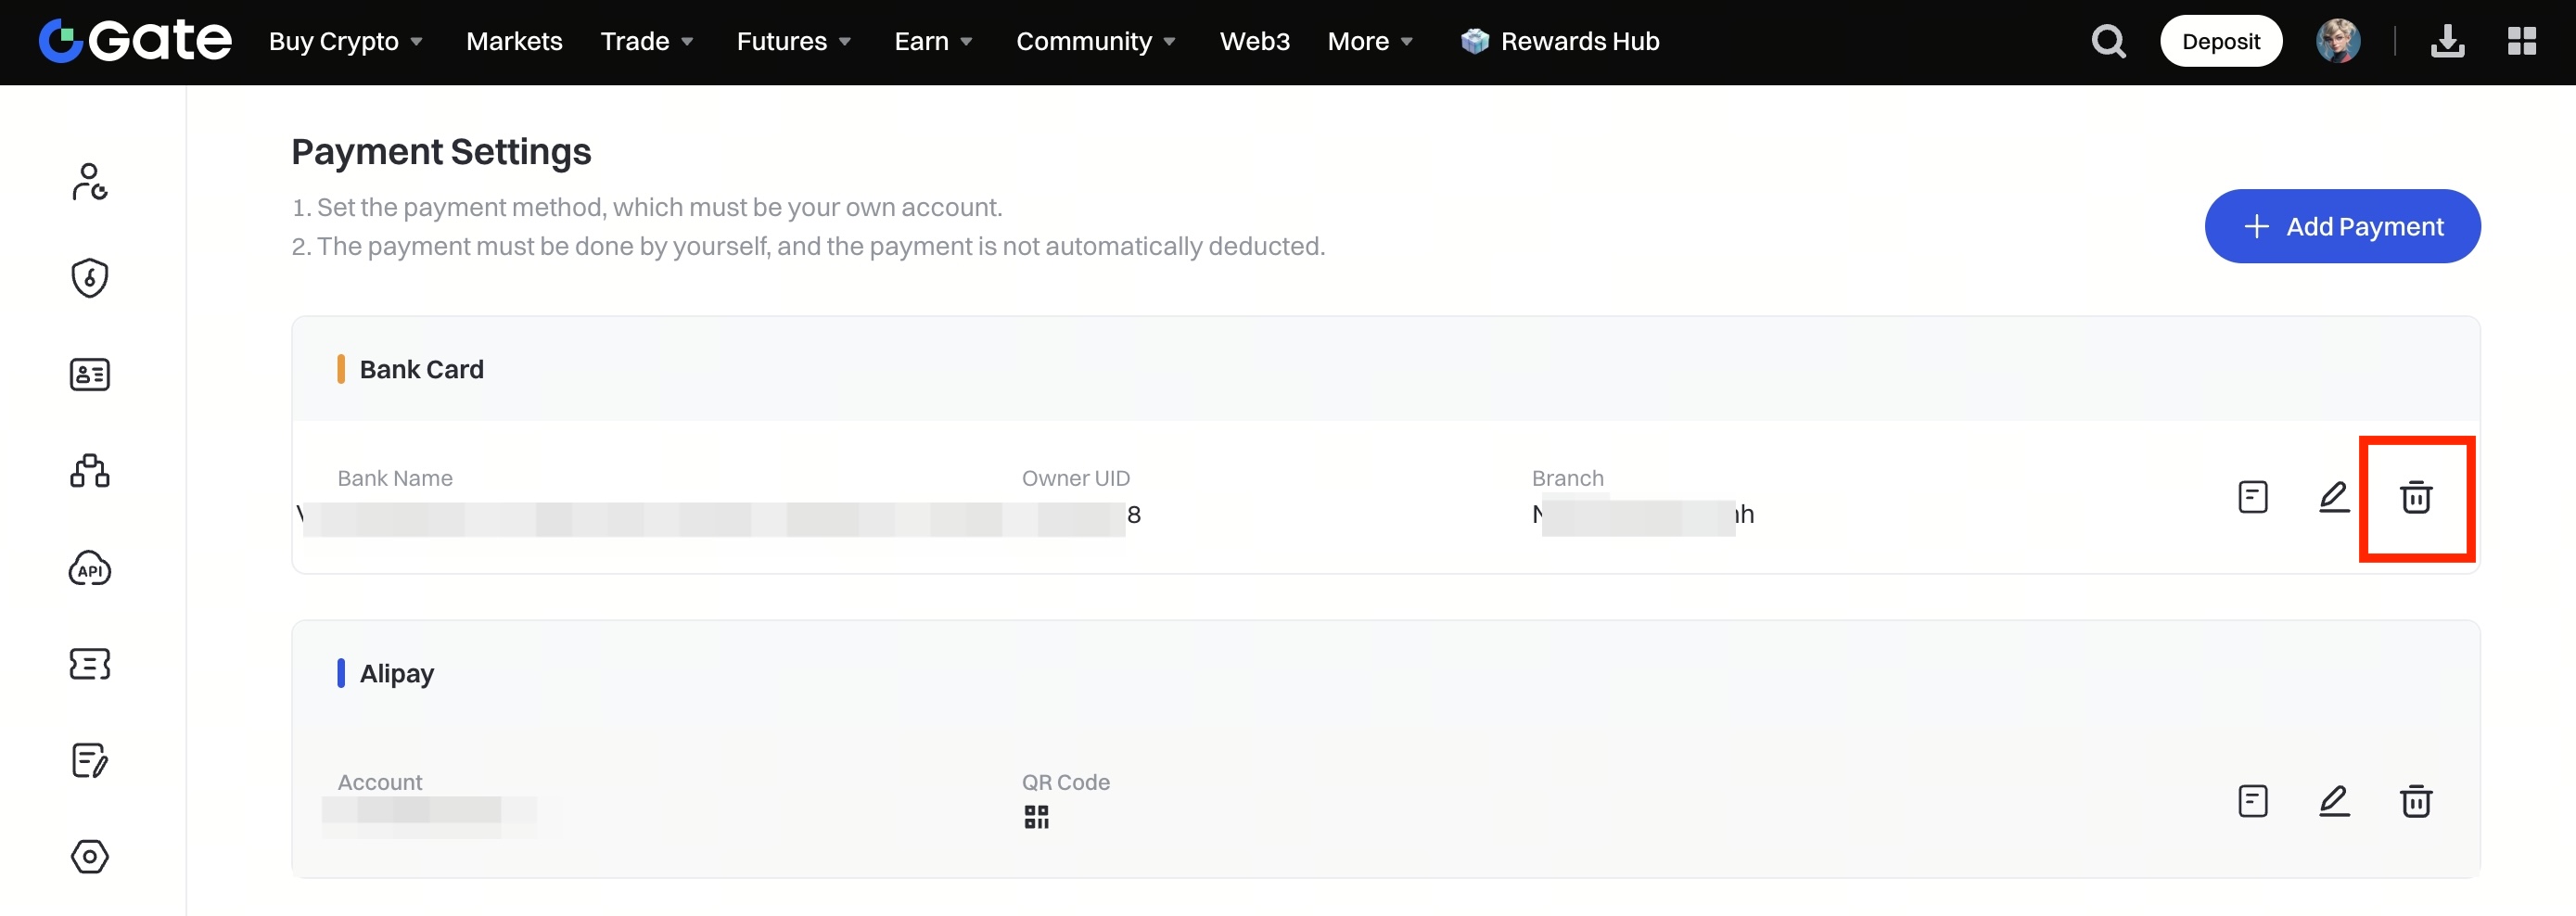2576x916 pixels.
Task: Edit the Alipay payment with pencil icon
Action: [x=2333, y=801]
